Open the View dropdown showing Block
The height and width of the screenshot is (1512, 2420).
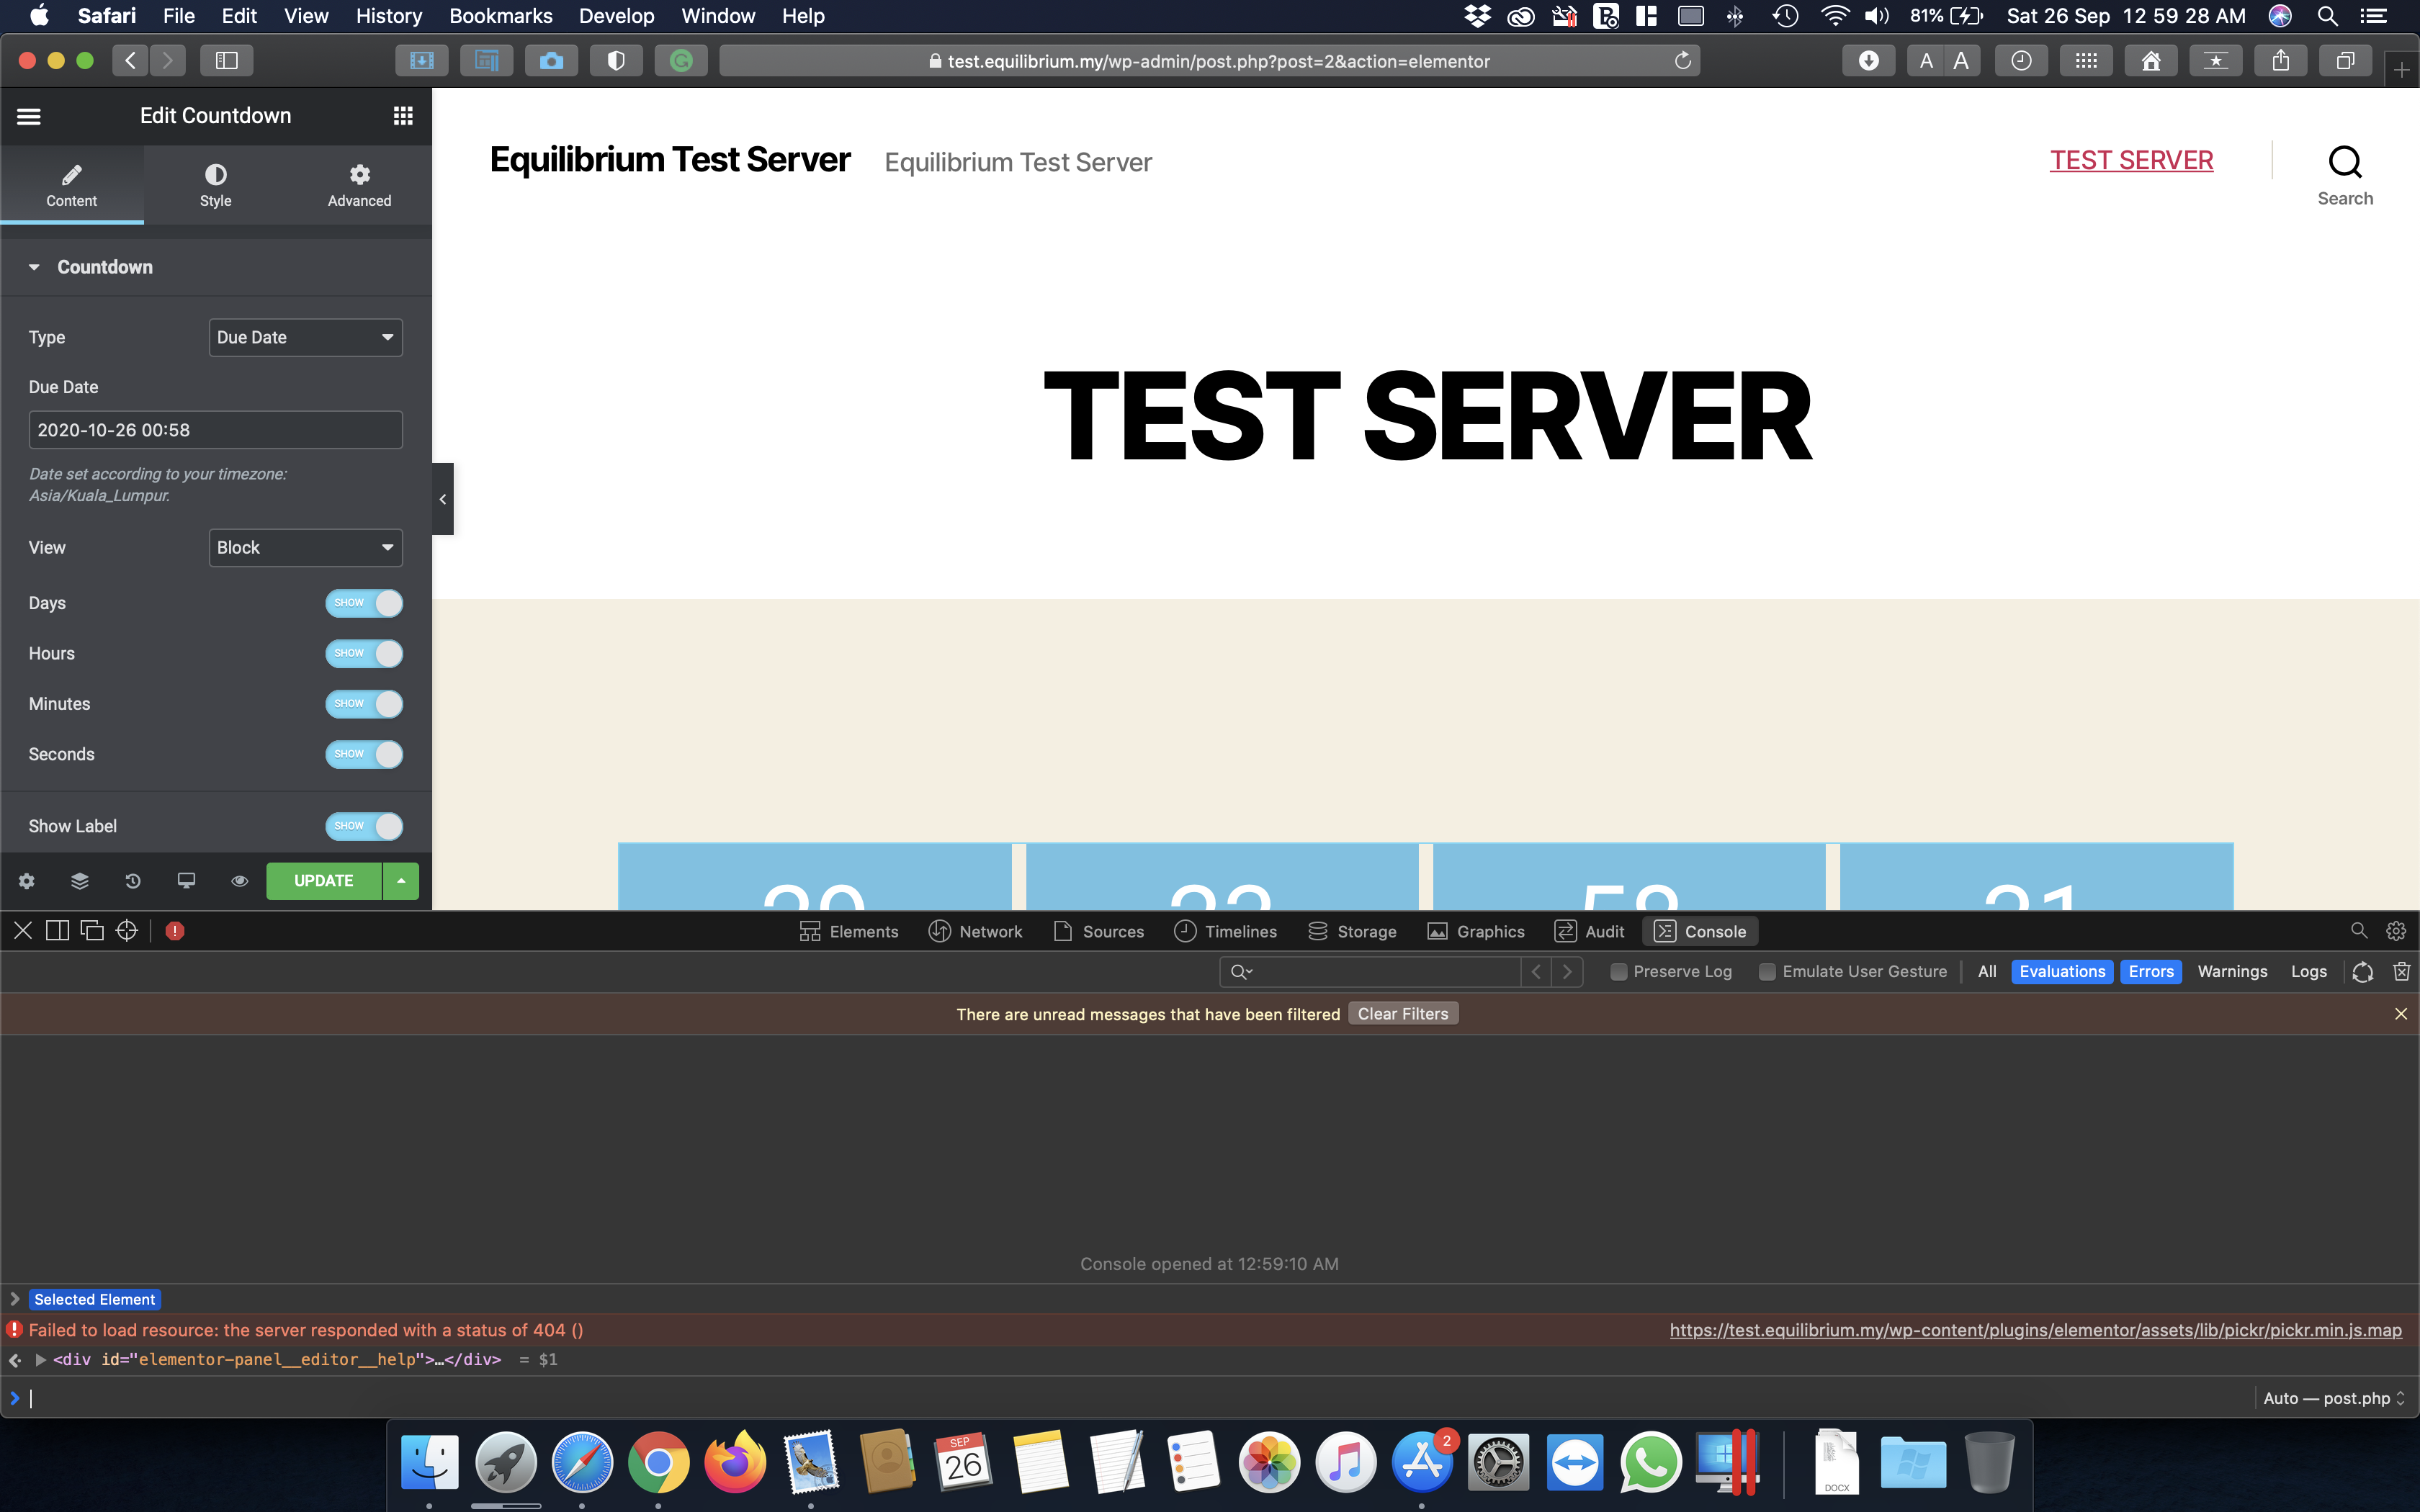[305, 547]
